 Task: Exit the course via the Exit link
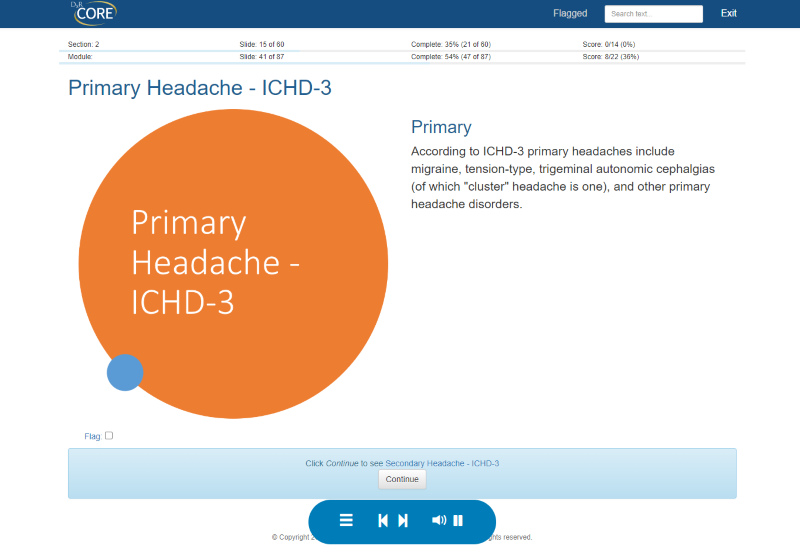[728, 13]
